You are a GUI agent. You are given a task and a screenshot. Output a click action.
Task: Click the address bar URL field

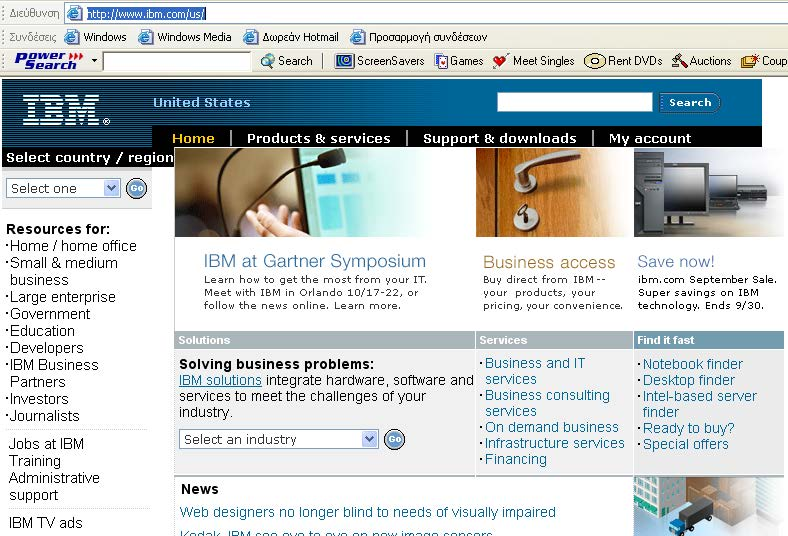426,14
